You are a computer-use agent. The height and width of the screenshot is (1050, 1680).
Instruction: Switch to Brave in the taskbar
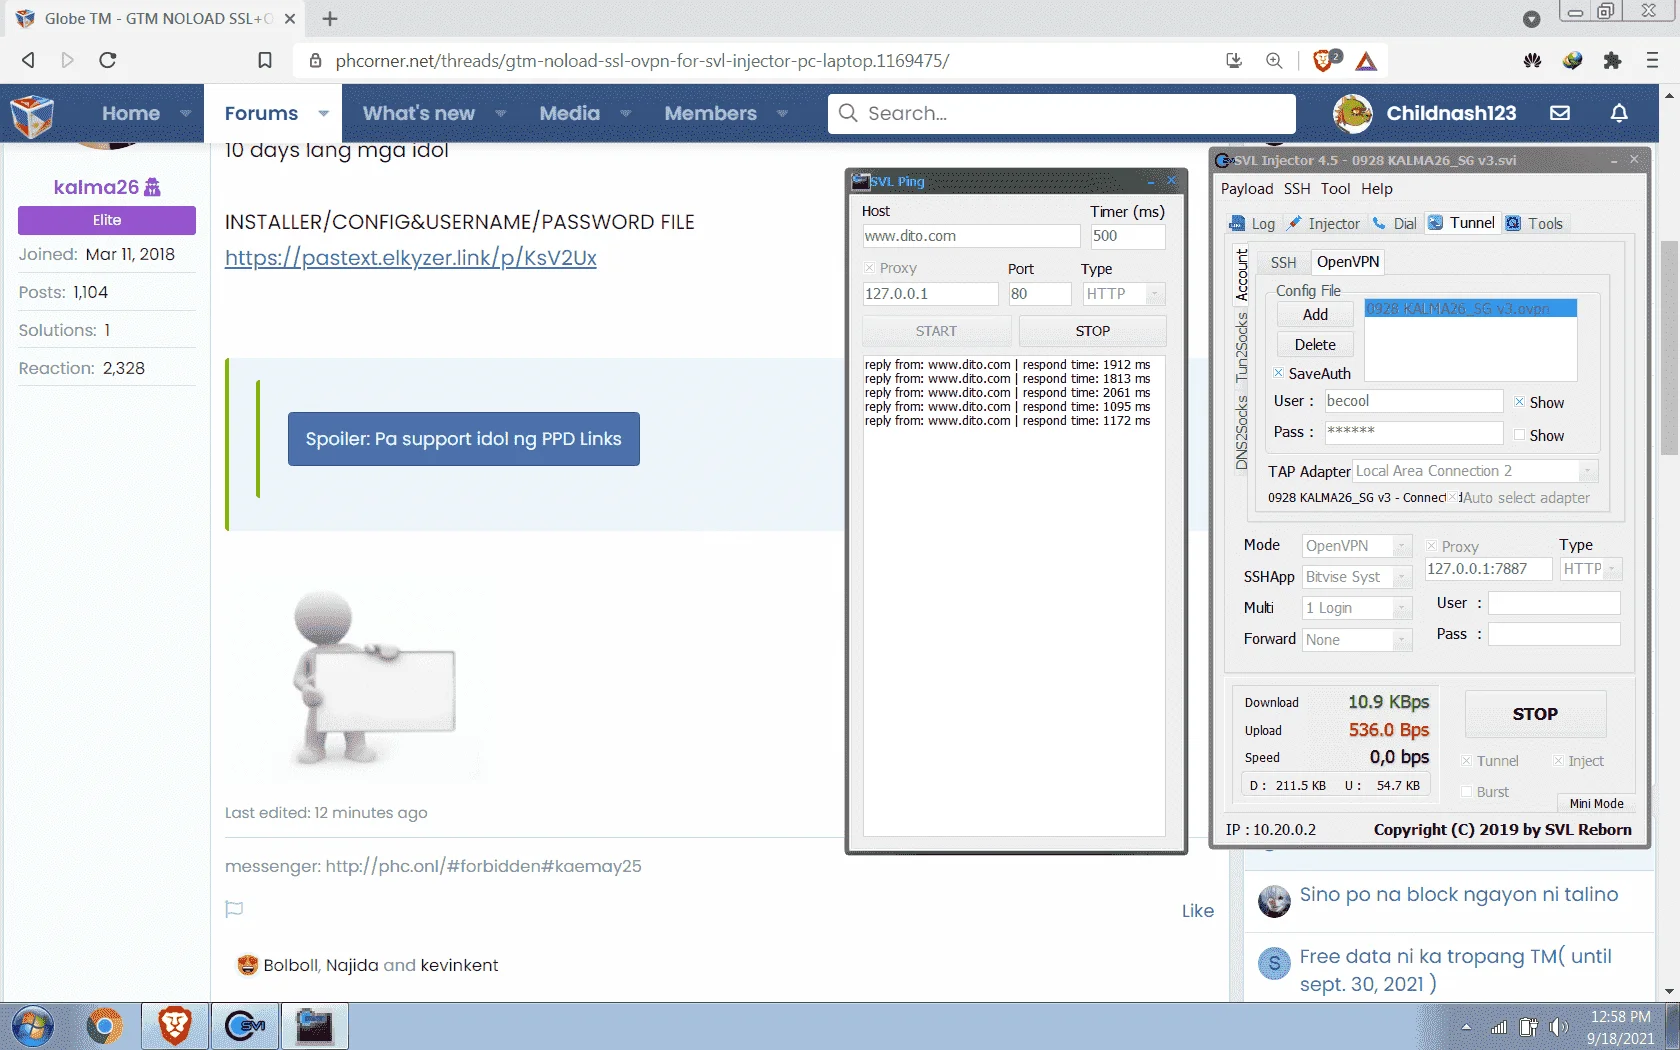tap(175, 1026)
